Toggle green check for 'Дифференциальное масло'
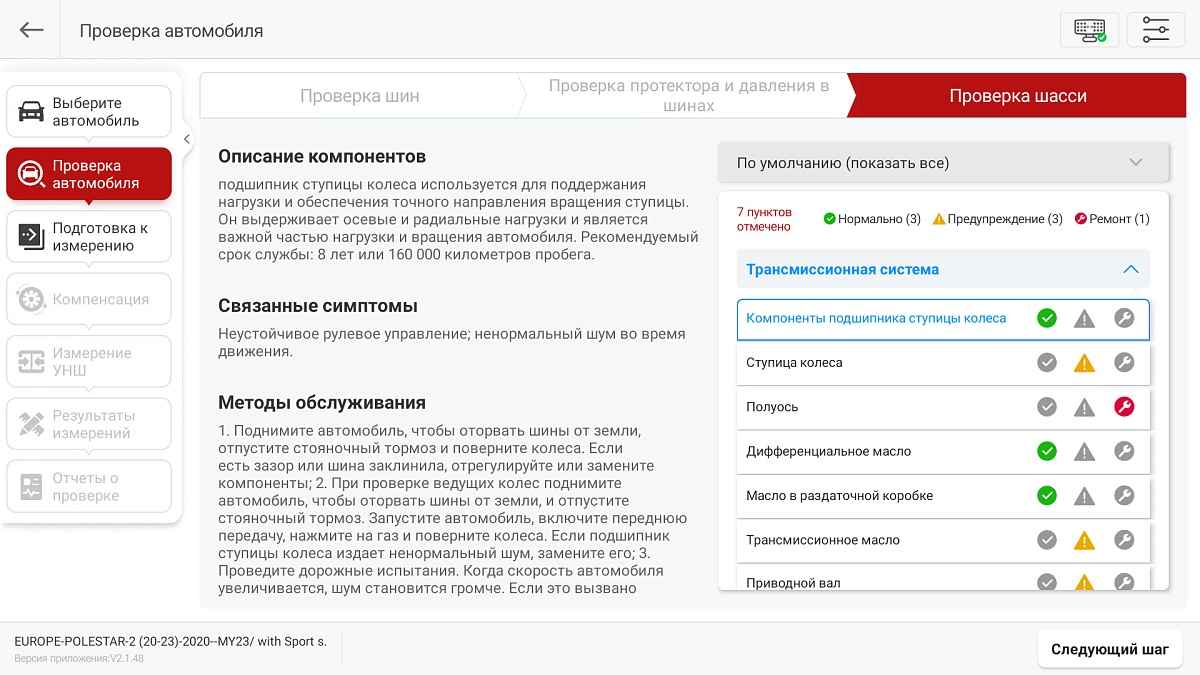The height and width of the screenshot is (675, 1200). (x=1047, y=451)
